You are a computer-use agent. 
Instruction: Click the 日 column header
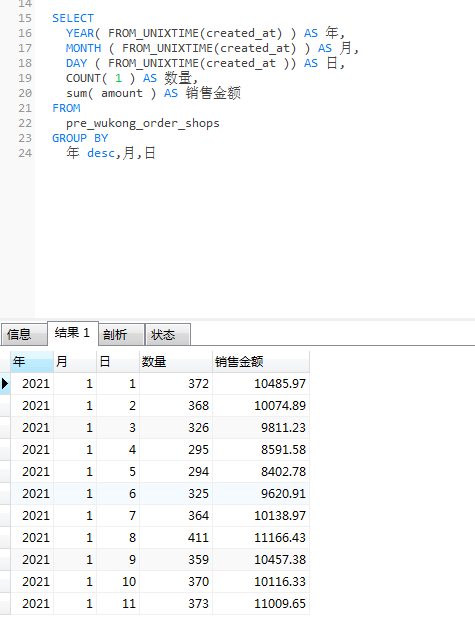point(118,361)
